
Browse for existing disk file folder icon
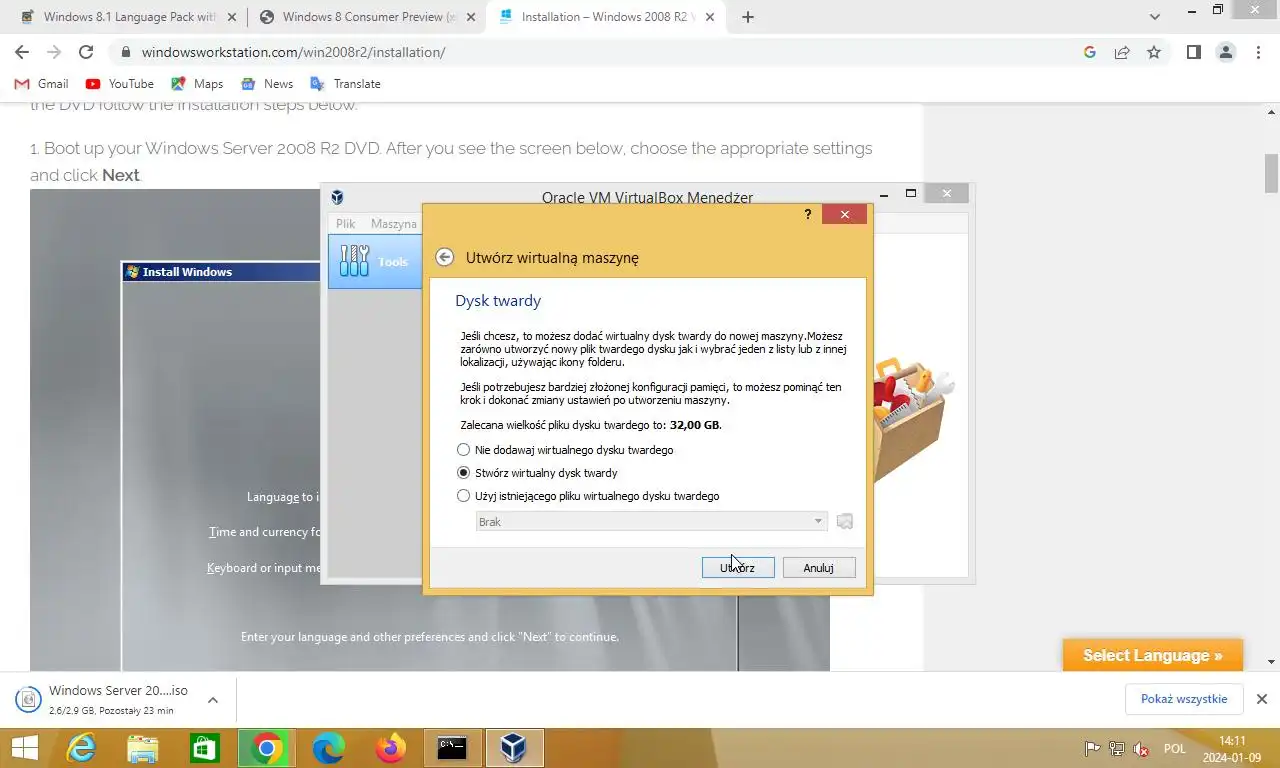pos(845,522)
